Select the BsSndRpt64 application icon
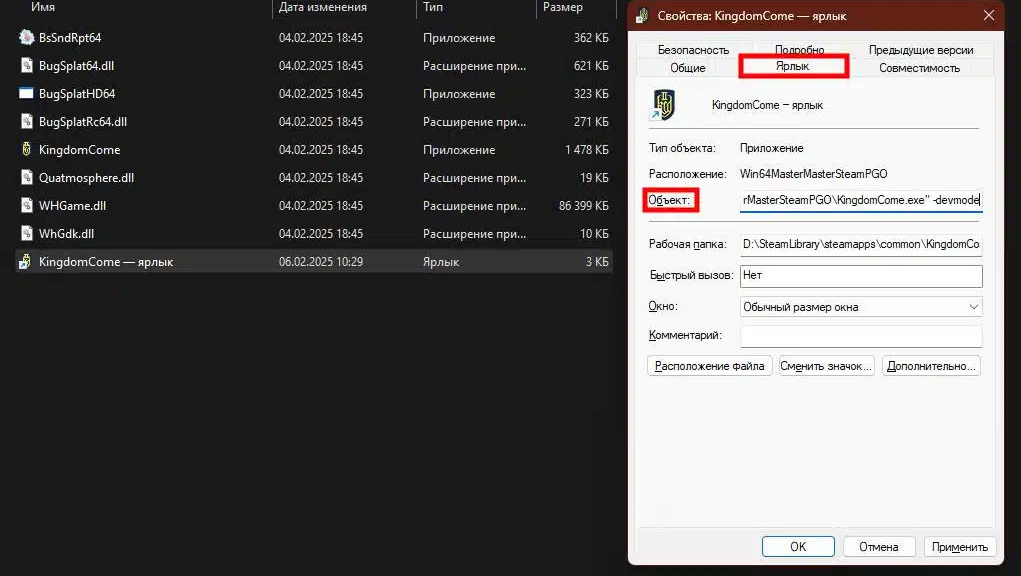The width and height of the screenshot is (1021, 576). click(x=26, y=38)
